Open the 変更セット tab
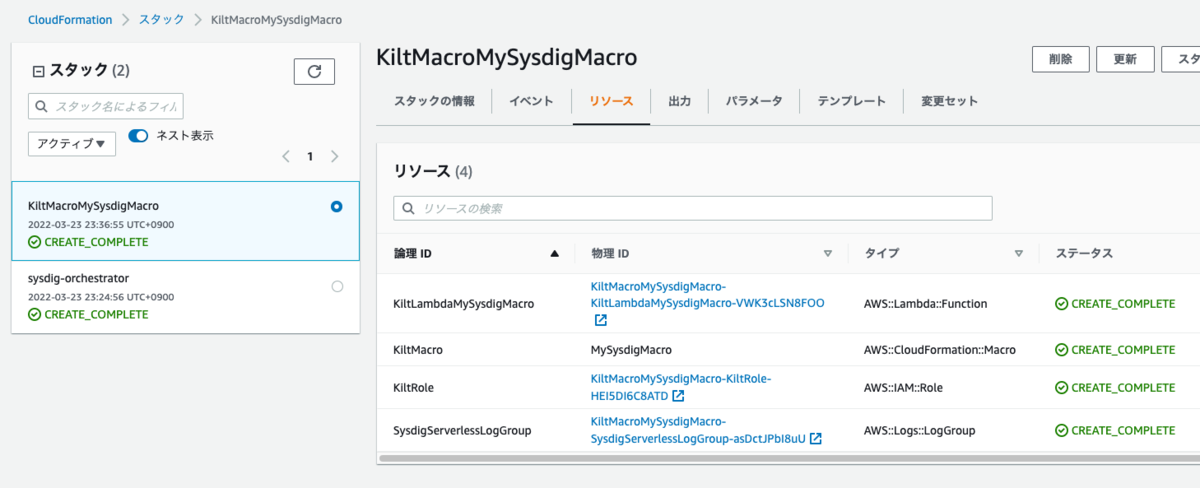This screenshot has height=488, width=1200. (949, 101)
